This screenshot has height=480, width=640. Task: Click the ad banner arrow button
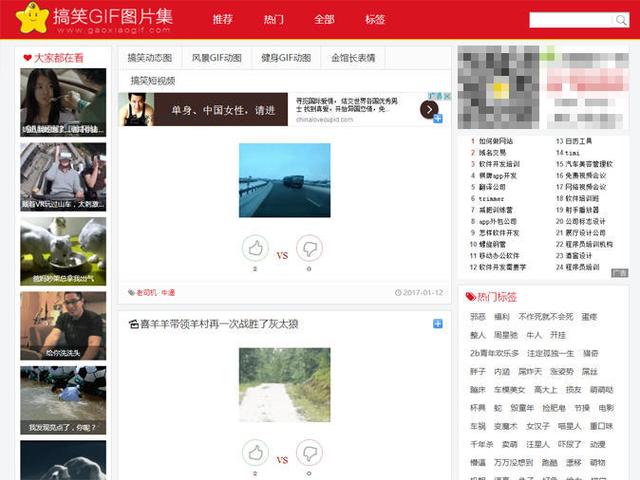[x=429, y=109]
